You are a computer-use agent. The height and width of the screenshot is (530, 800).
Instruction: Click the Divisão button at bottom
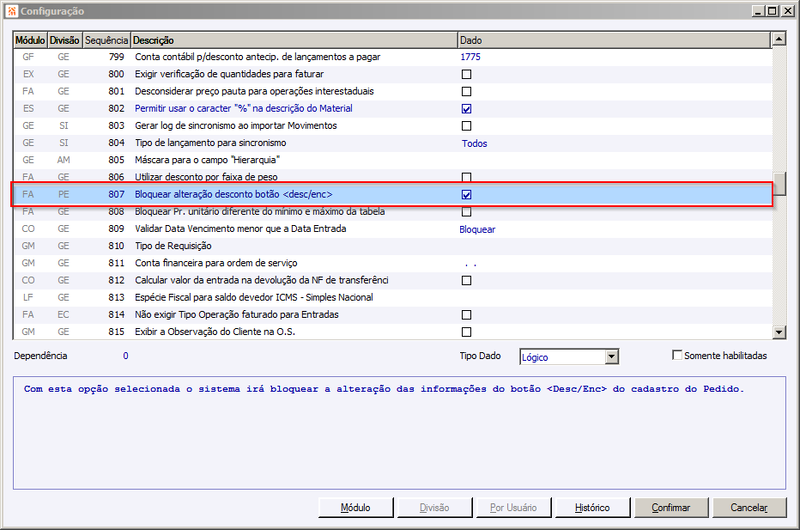coord(435,508)
